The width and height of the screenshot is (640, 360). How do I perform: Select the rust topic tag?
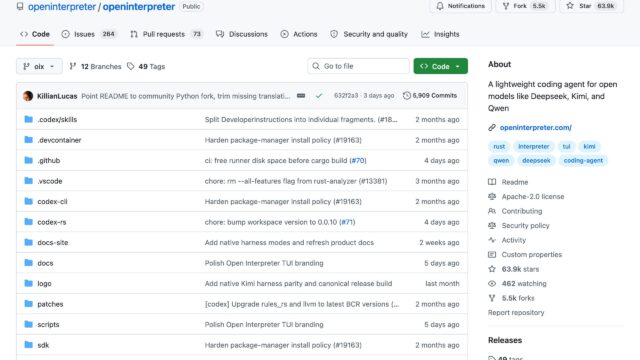[499, 146]
